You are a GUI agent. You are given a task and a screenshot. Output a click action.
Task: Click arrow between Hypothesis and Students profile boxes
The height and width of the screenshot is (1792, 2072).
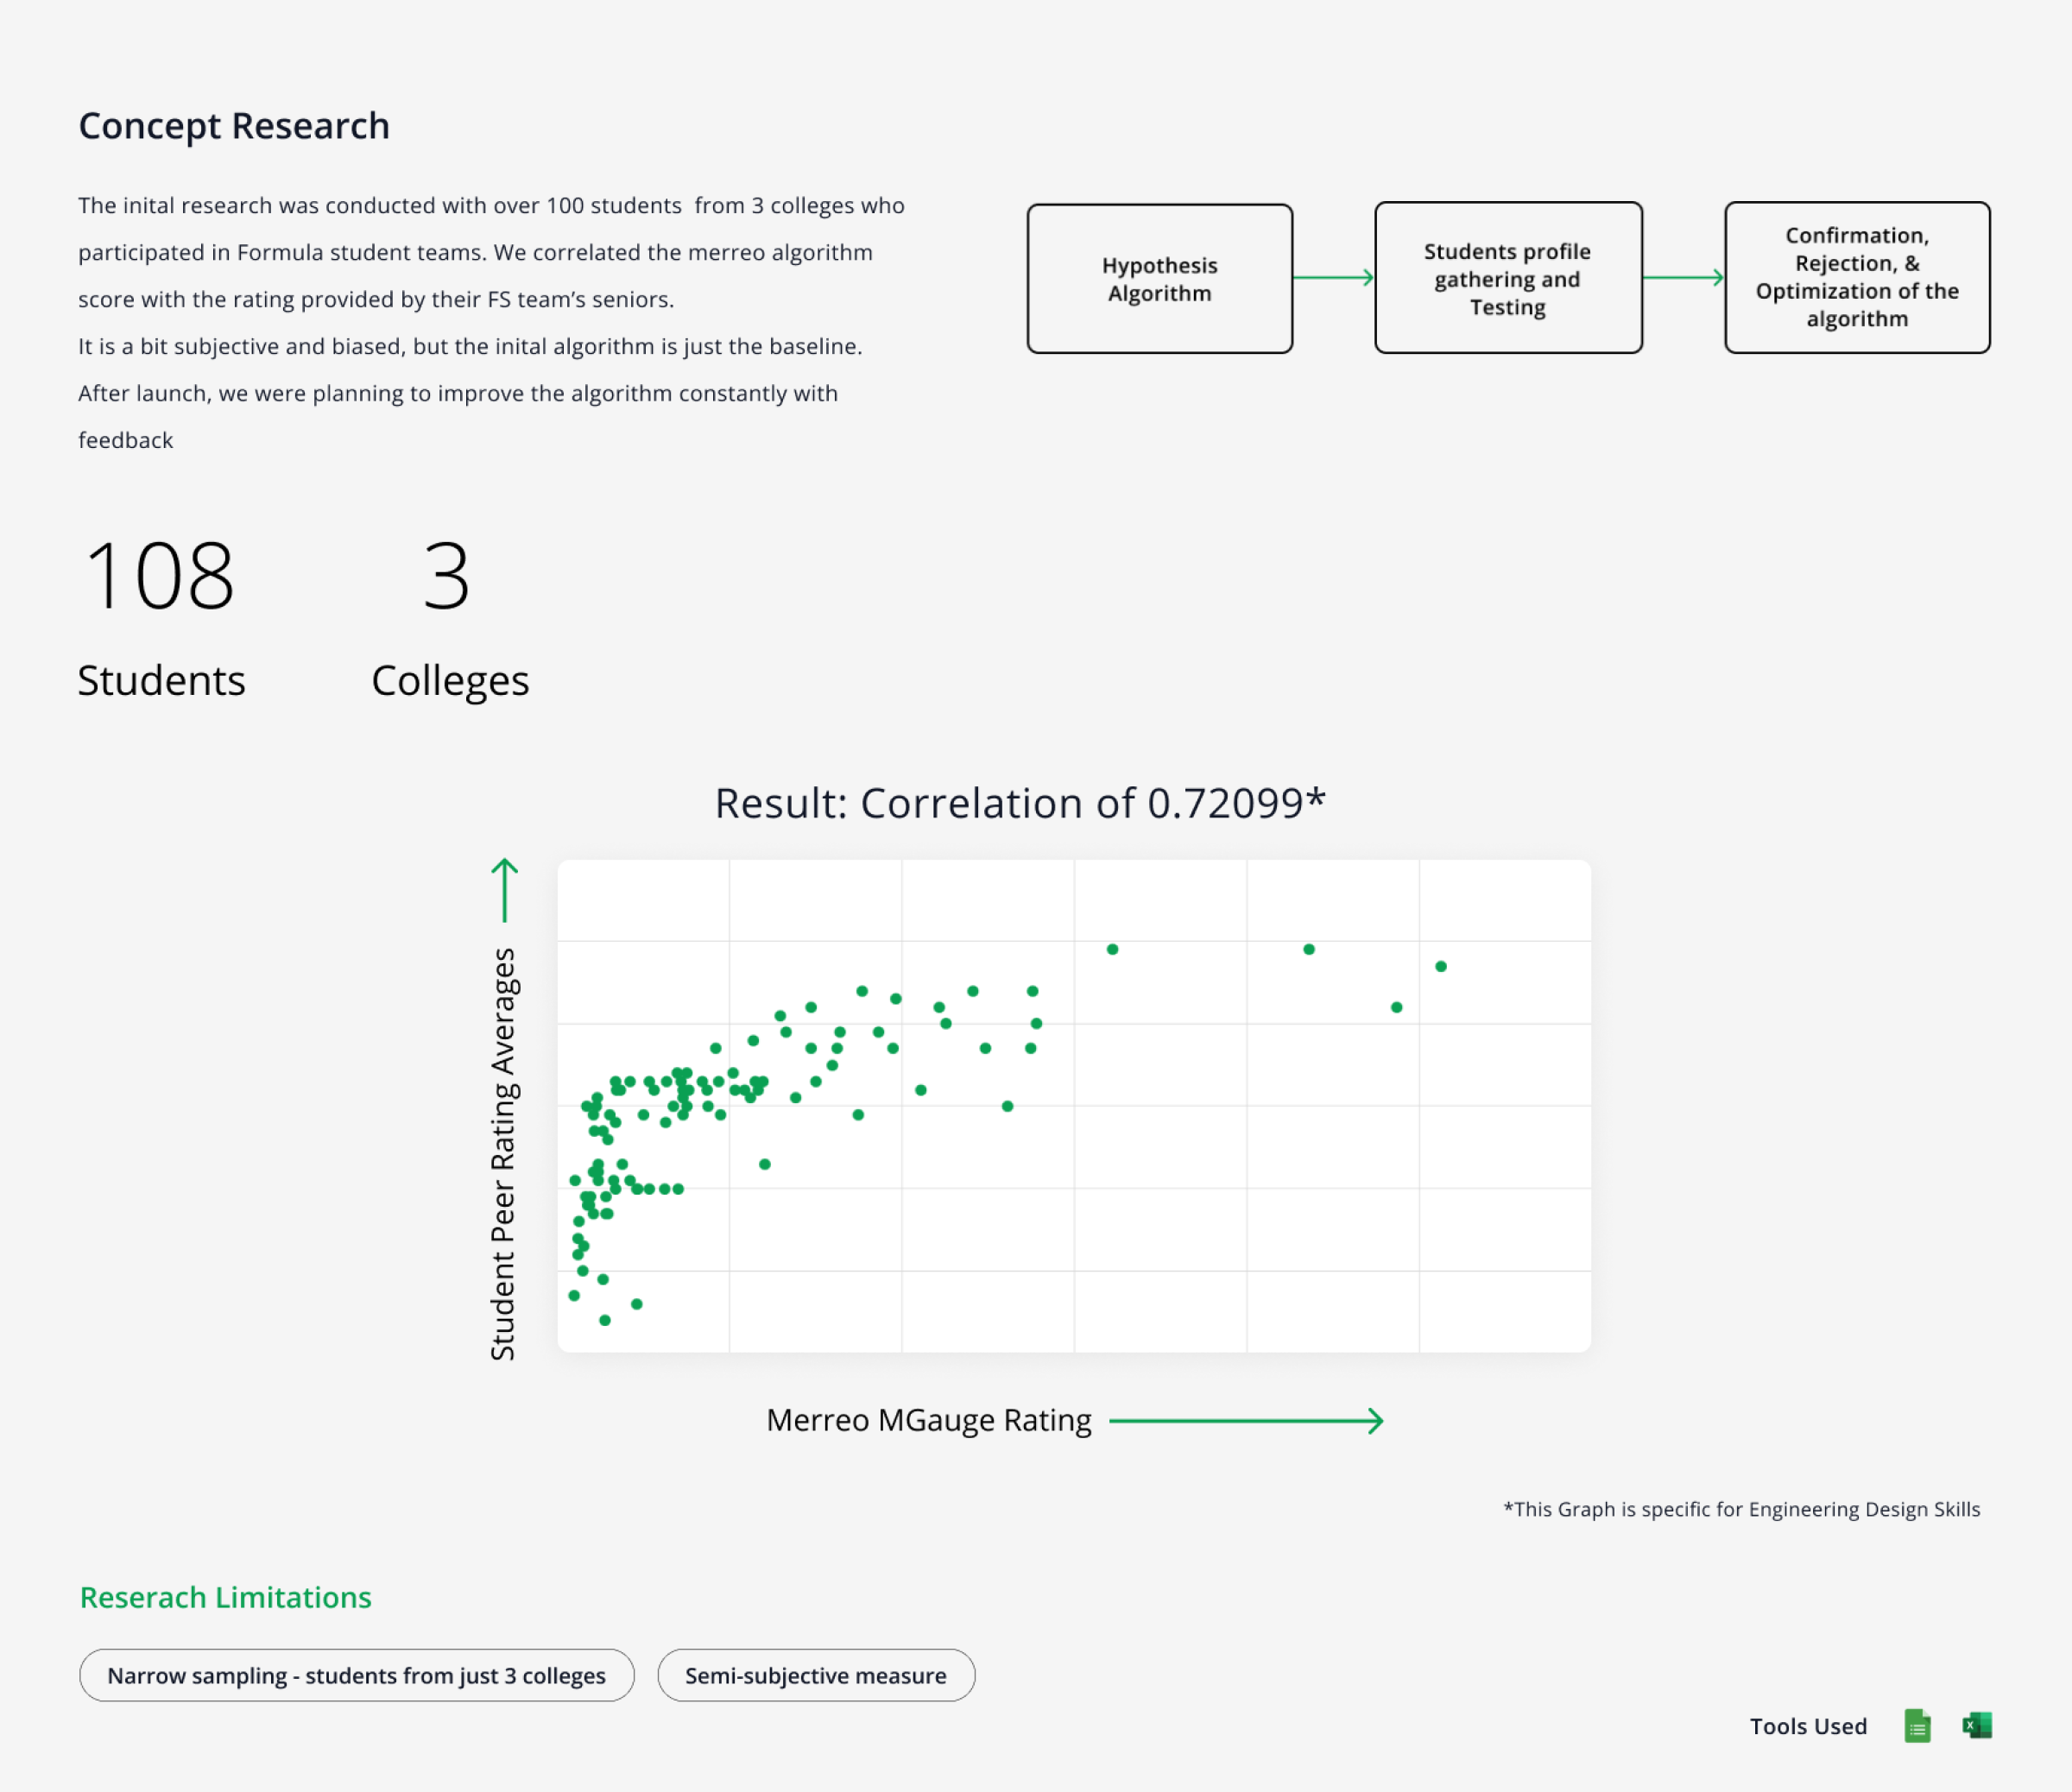coord(1333,278)
